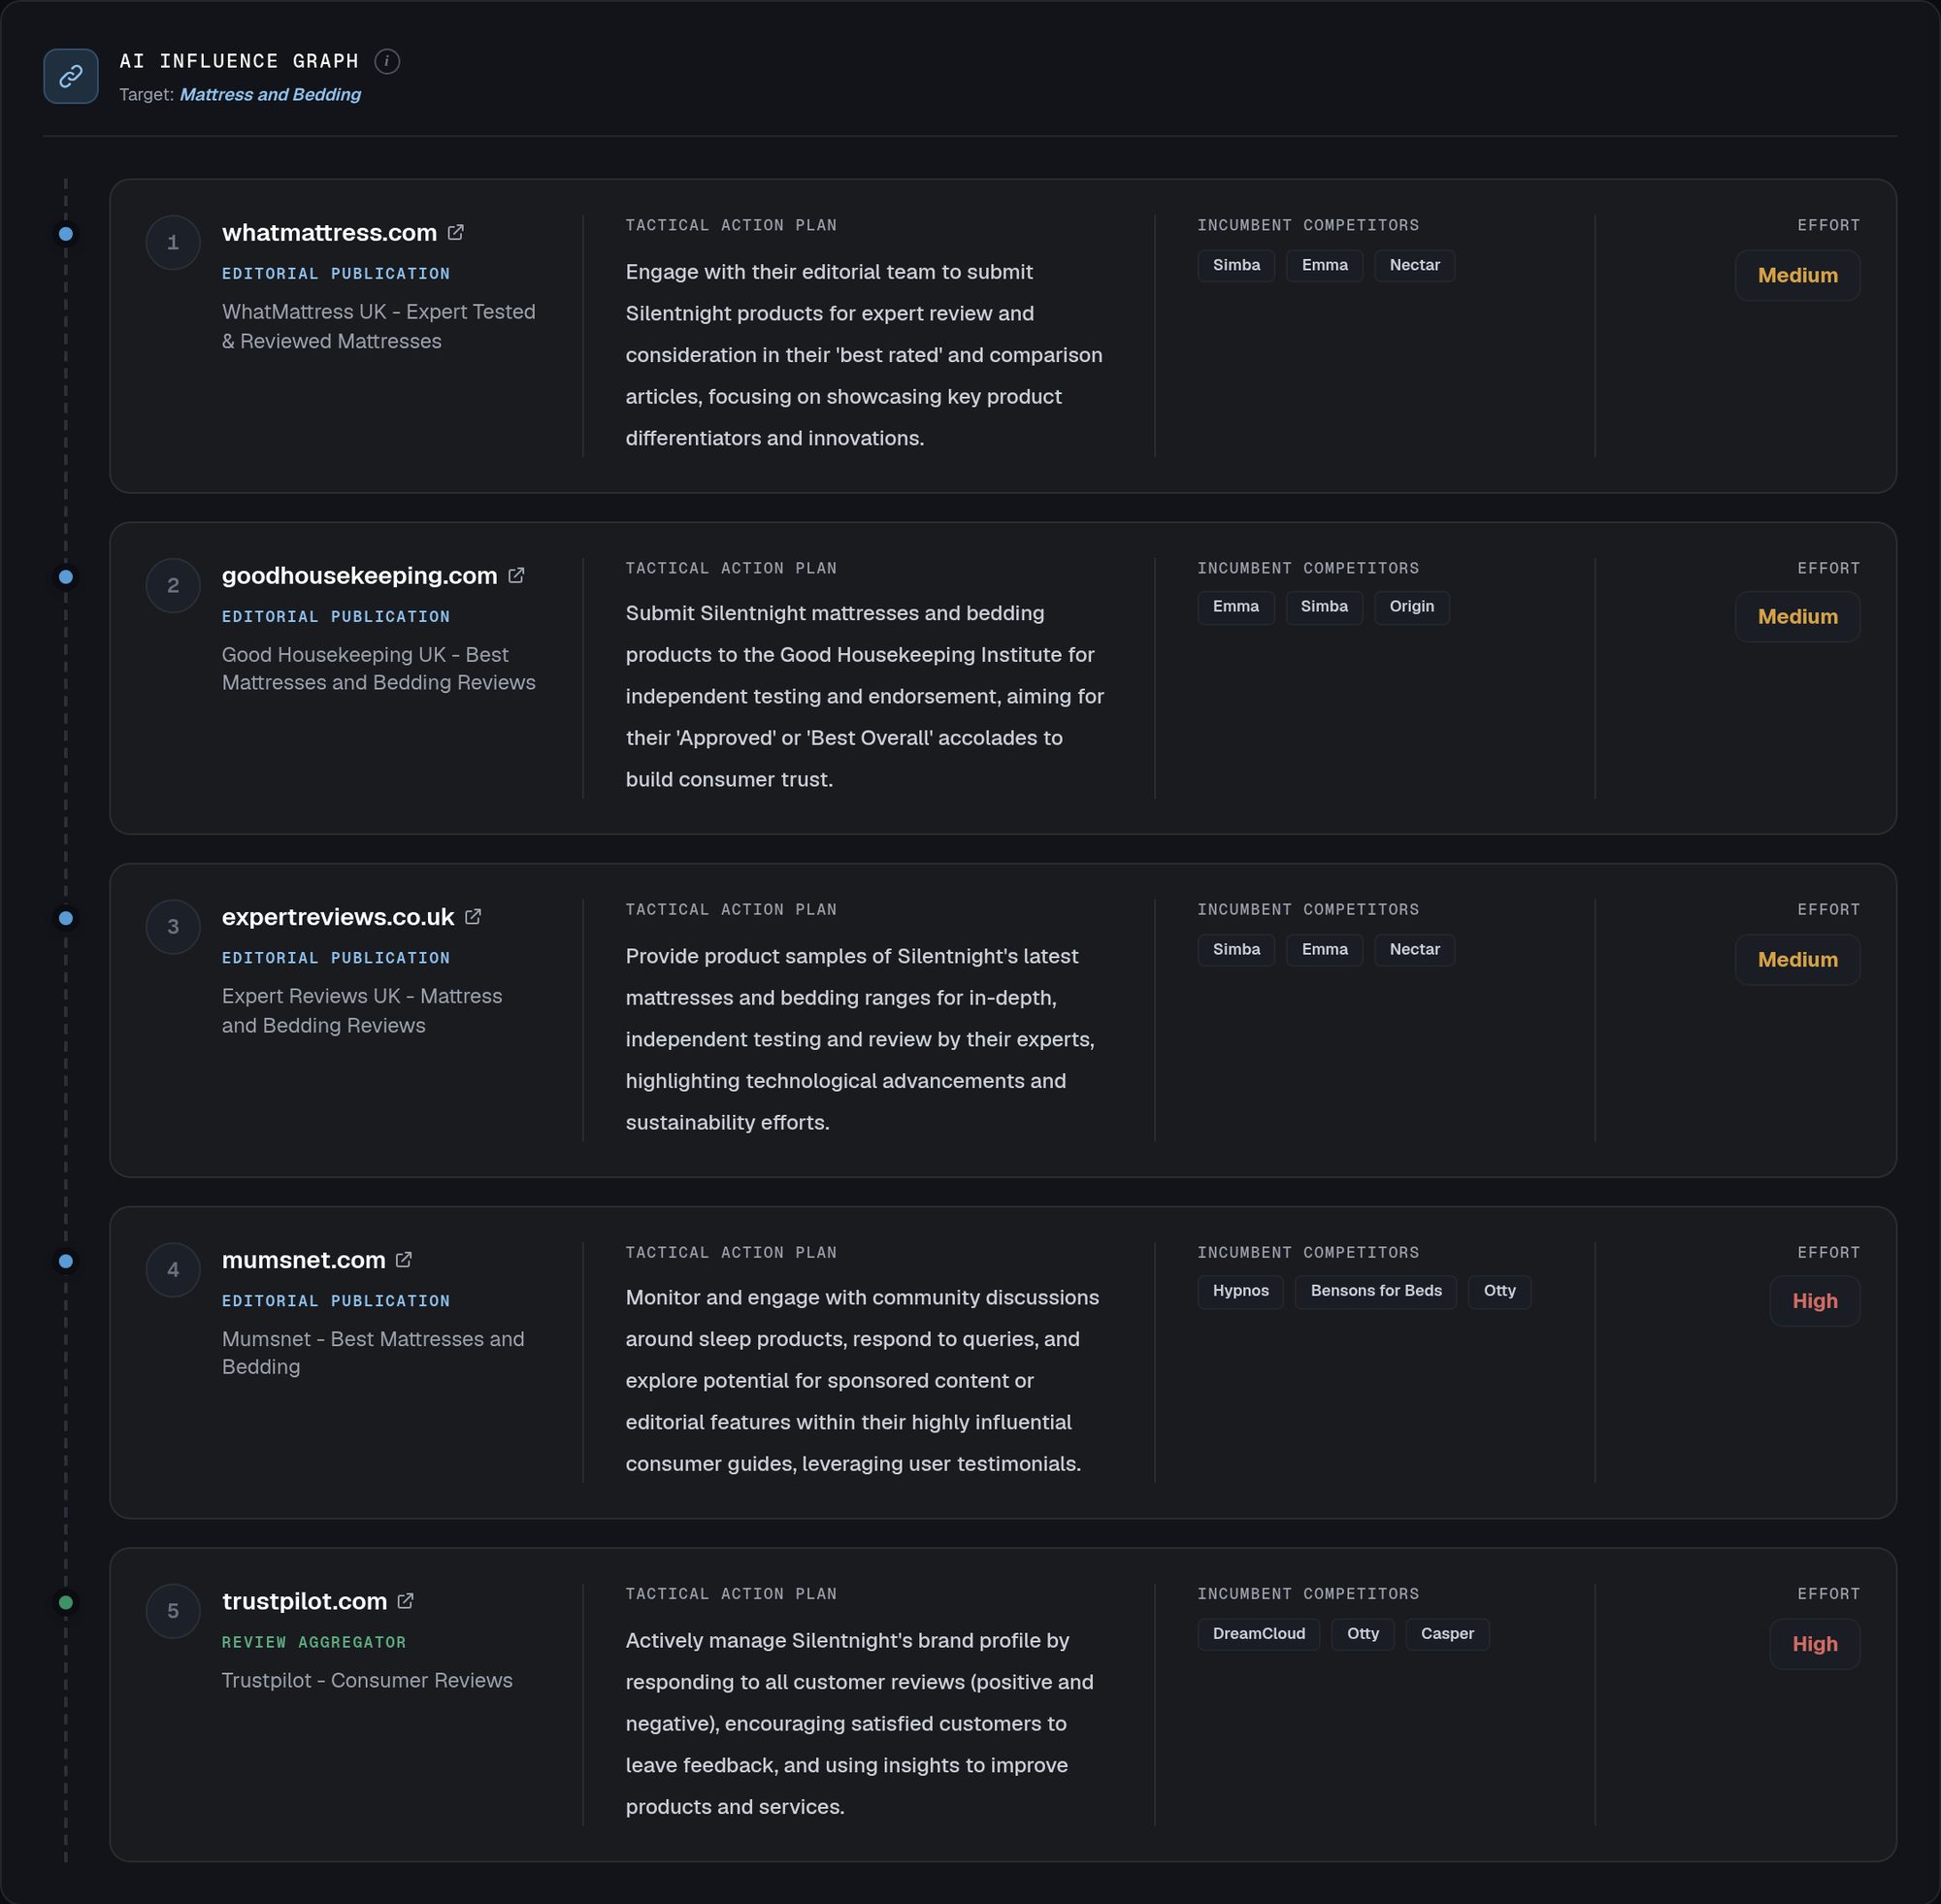Click the Review Aggregator label for trustpilot.com
1941x1904 pixels.
click(314, 1642)
